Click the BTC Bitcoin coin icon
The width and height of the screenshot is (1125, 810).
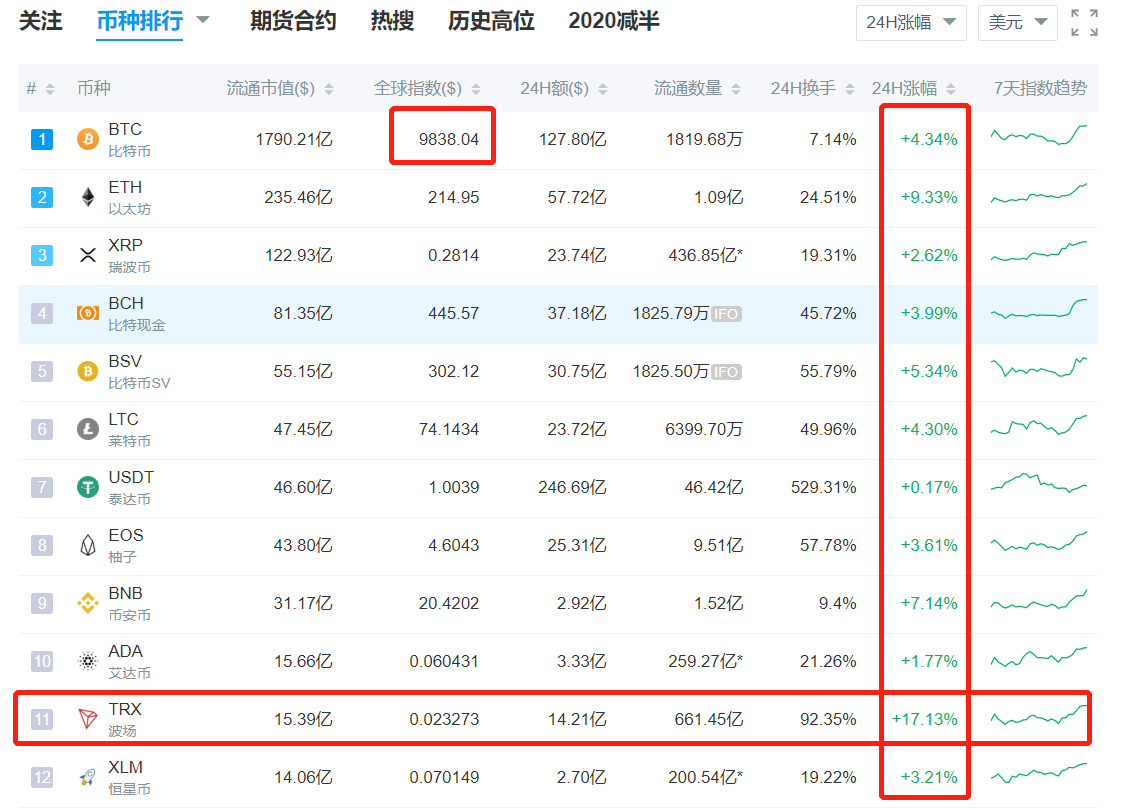tap(88, 139)
